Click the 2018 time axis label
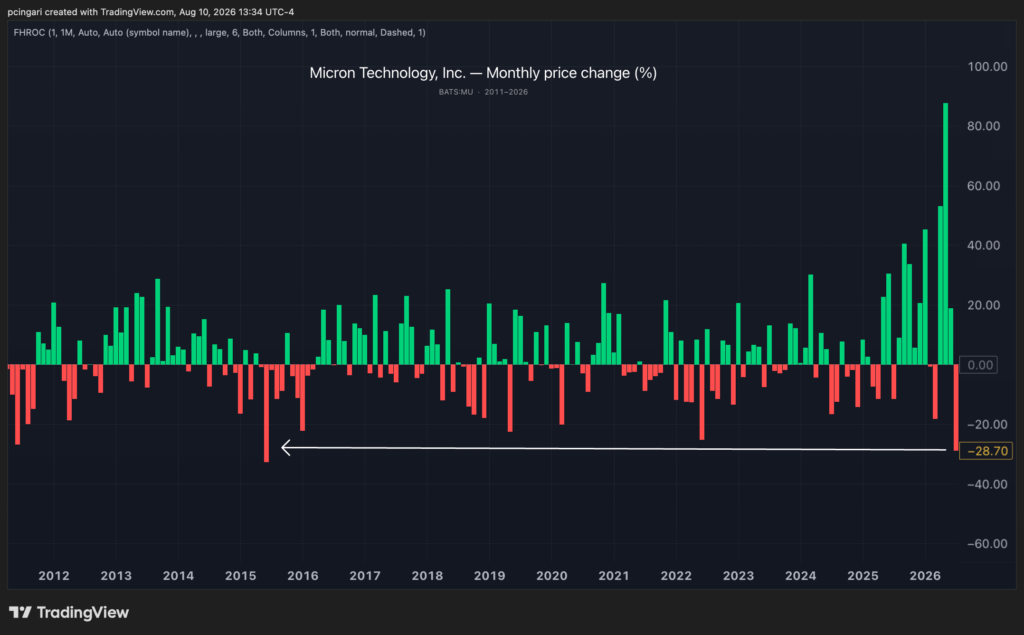This screenshot has height=635, width=1024. [x=427, y=576]
